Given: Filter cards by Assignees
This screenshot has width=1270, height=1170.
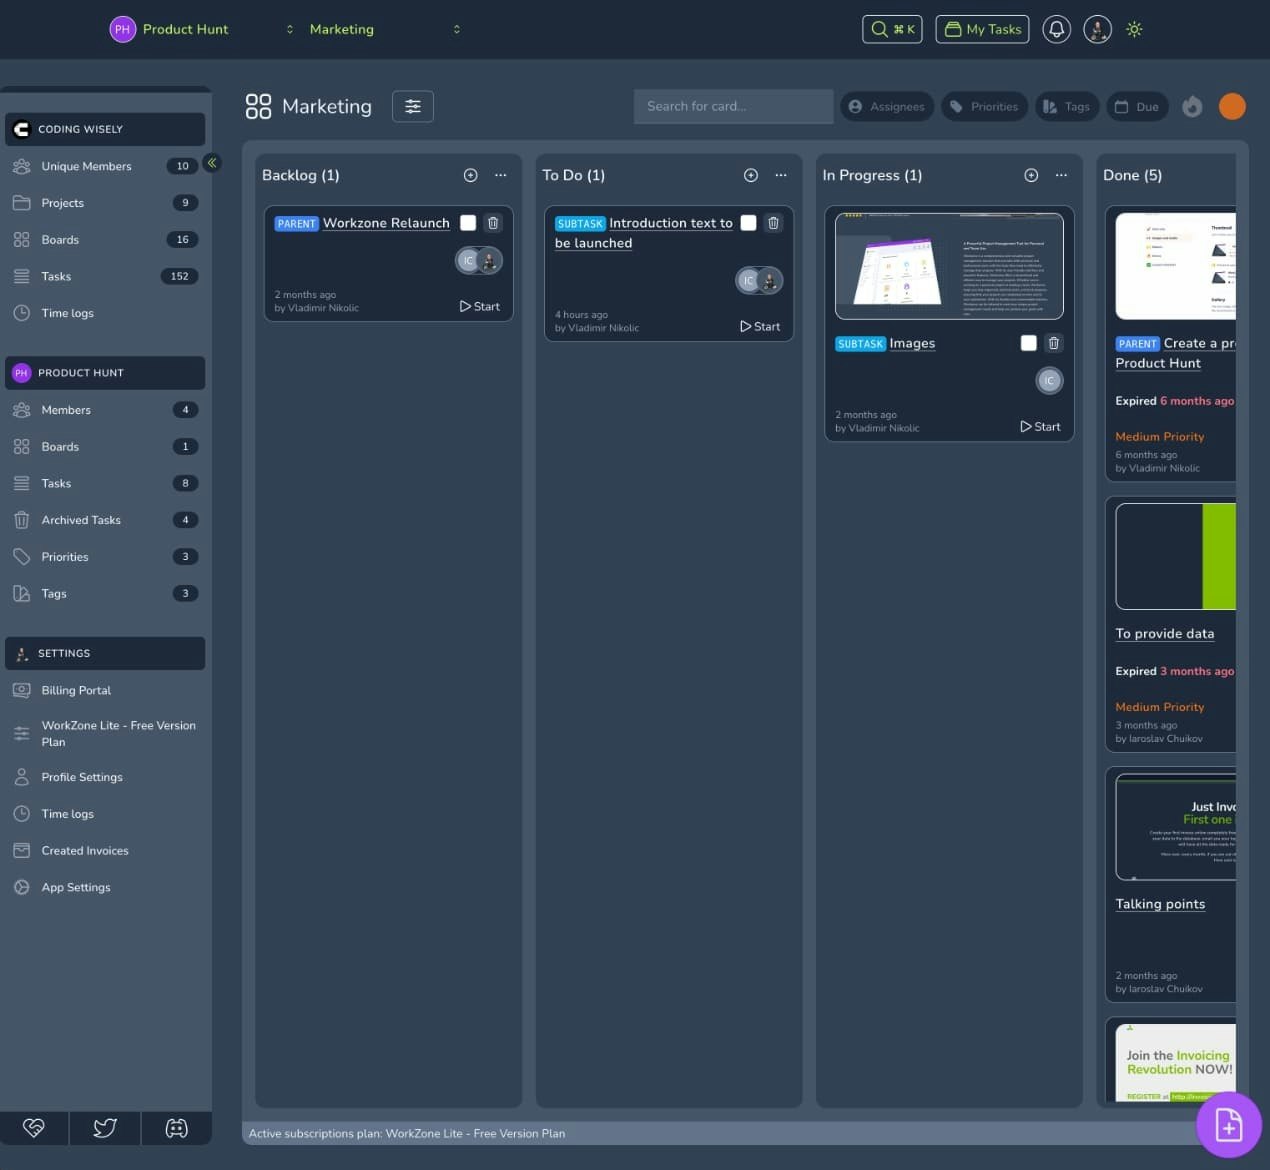Looking at the screenshot, I should (x=887, y=106).
